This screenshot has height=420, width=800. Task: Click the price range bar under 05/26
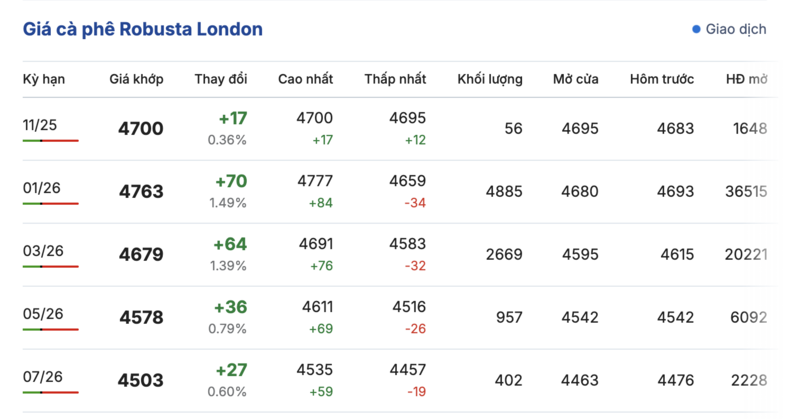(x=50, y=330)
